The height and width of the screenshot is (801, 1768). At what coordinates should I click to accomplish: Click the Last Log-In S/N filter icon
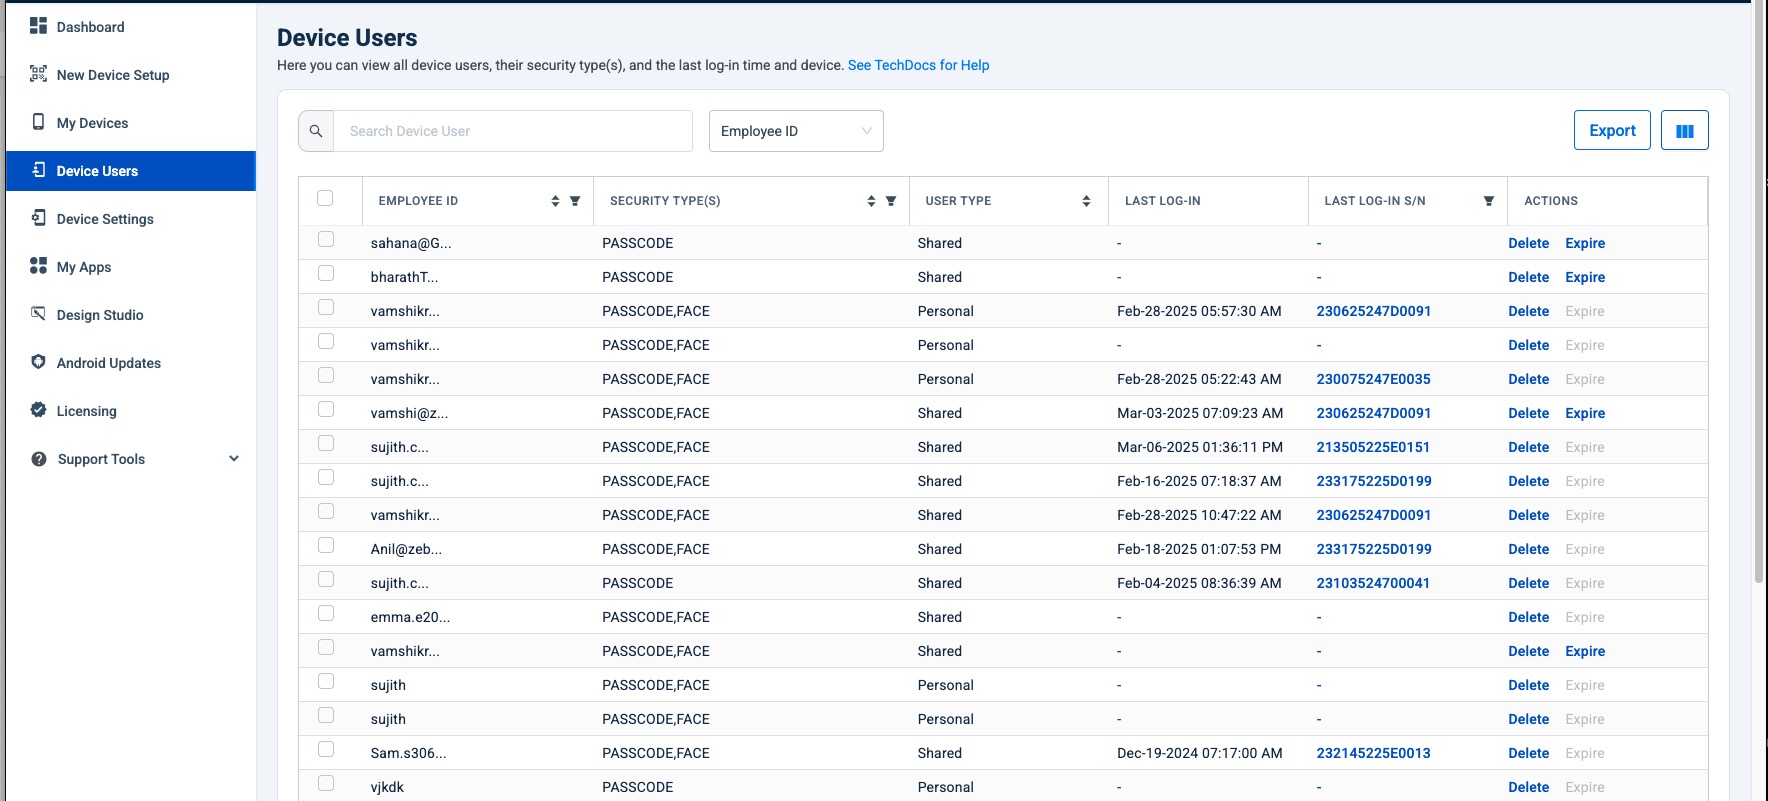tap(1489, 201)
